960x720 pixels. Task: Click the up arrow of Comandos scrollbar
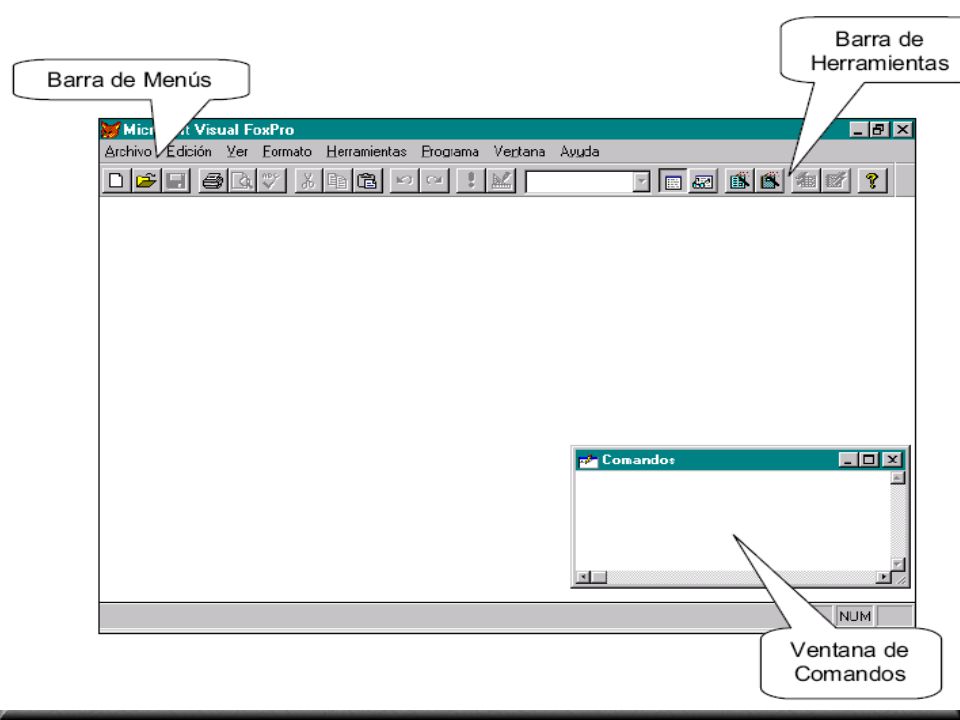tap(898, 478)
